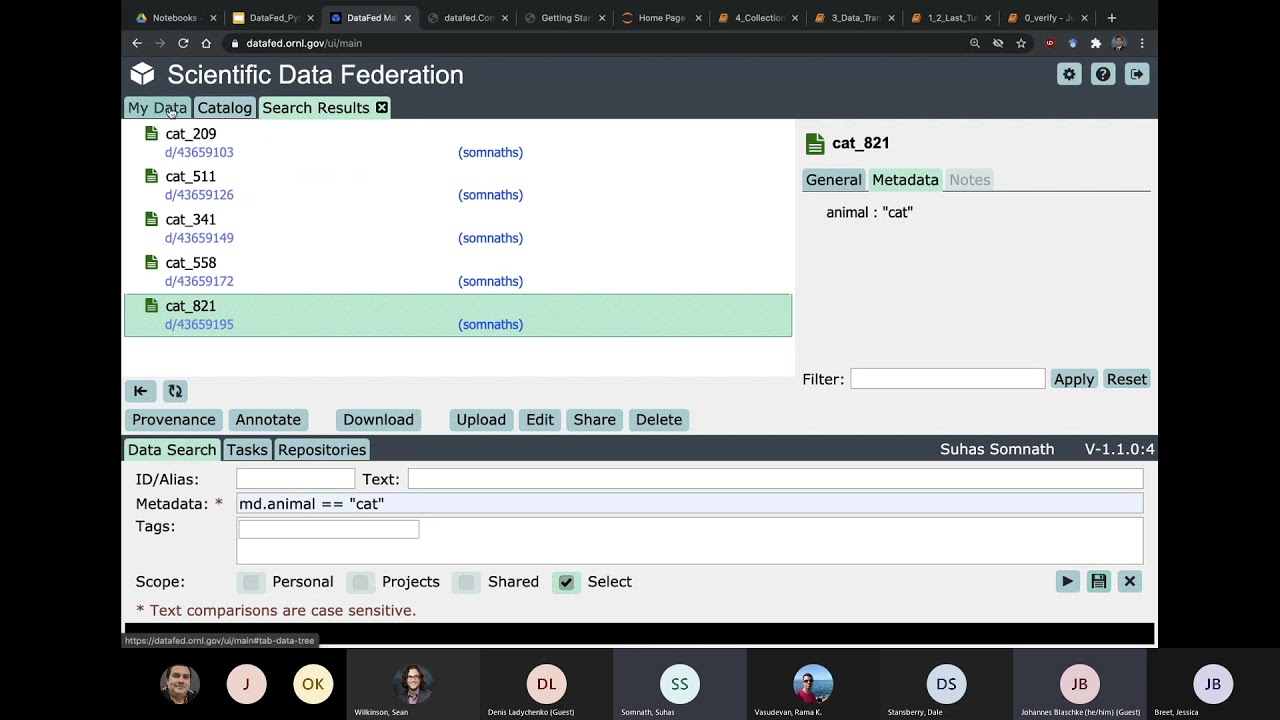Click the Text search input field
Screen dimensions: 1280x720
click(775, 479)
